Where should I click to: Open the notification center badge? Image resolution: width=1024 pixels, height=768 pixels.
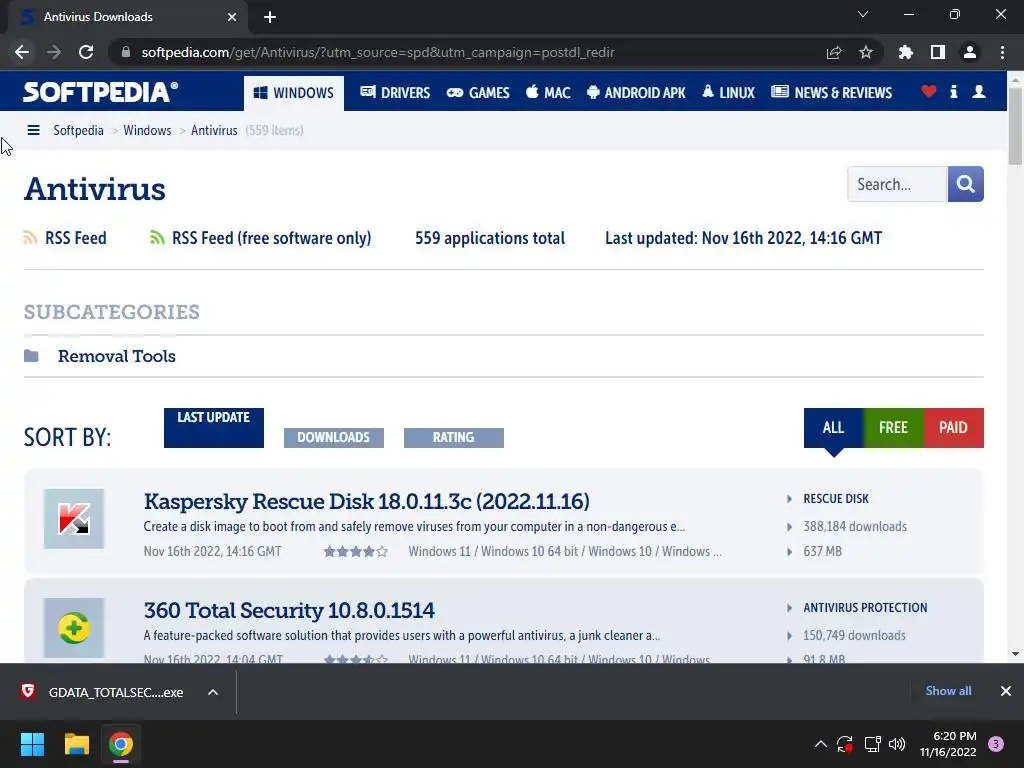(996, 744)
